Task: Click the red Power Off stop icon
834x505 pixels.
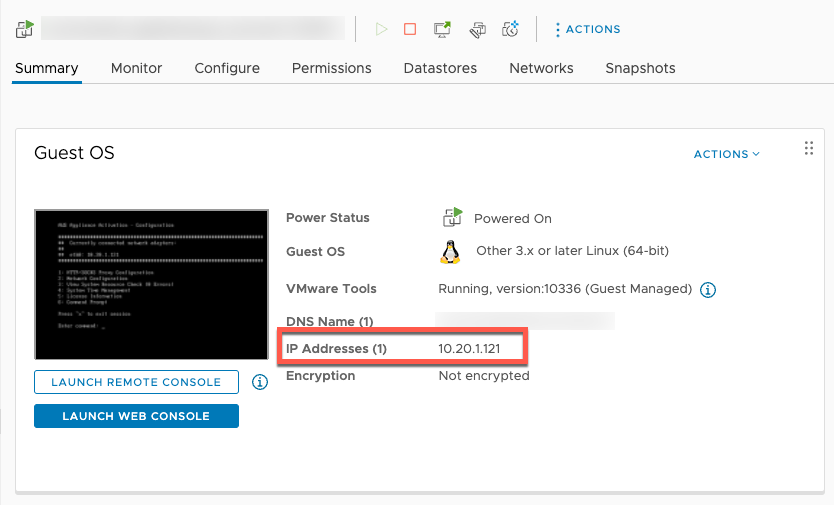Action: 410,29
